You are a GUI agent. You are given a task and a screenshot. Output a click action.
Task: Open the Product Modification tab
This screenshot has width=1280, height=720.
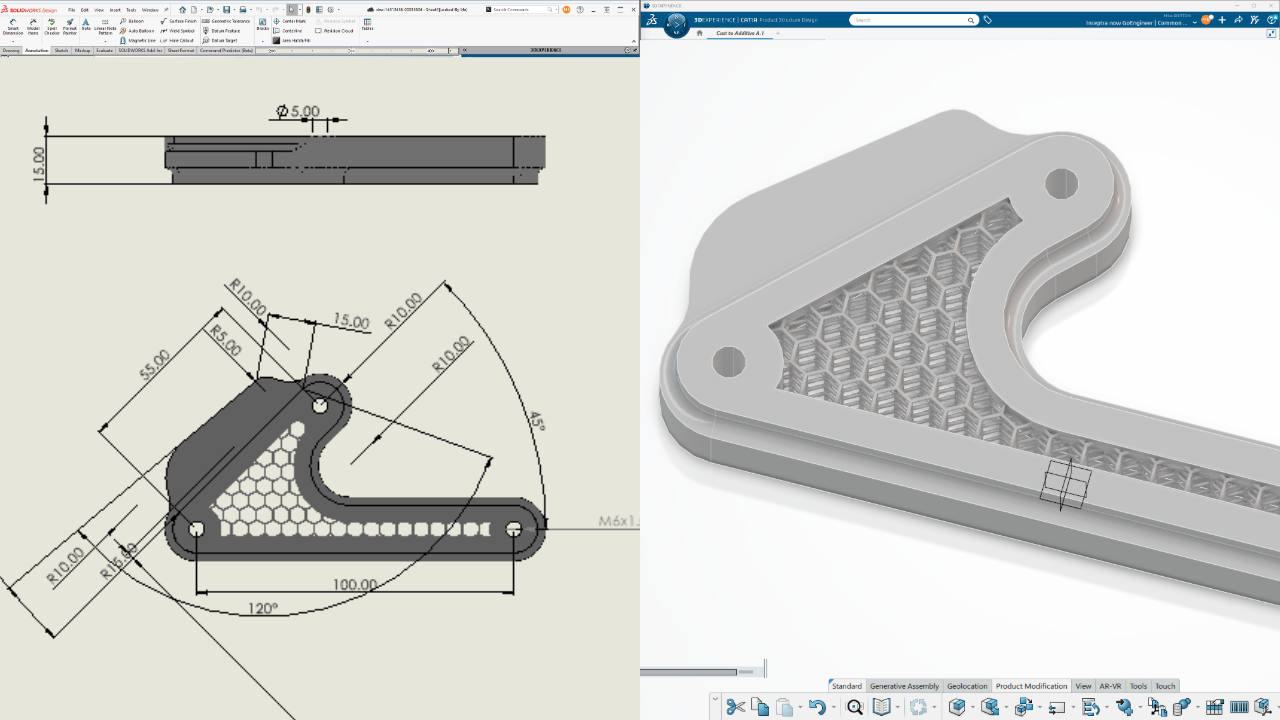[1031, 686]
